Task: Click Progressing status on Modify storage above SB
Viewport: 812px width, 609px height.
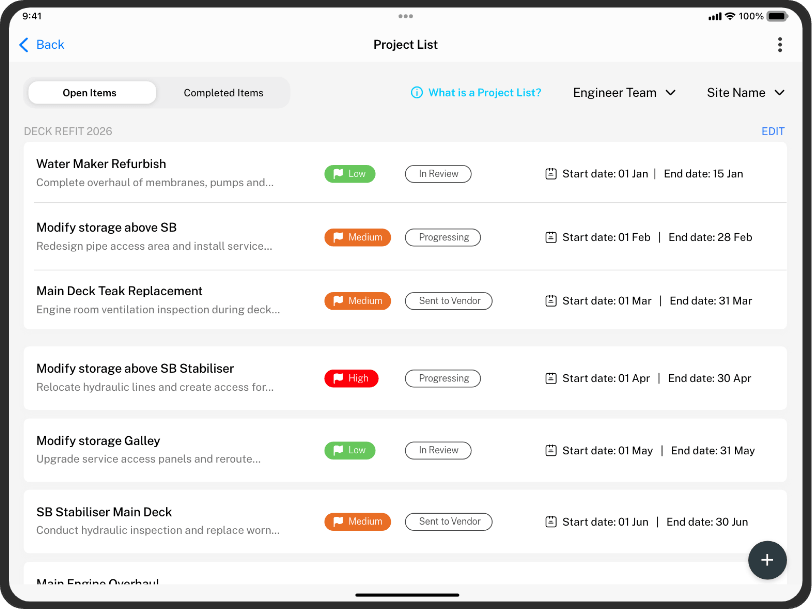Action: click(x=443, y=238)
